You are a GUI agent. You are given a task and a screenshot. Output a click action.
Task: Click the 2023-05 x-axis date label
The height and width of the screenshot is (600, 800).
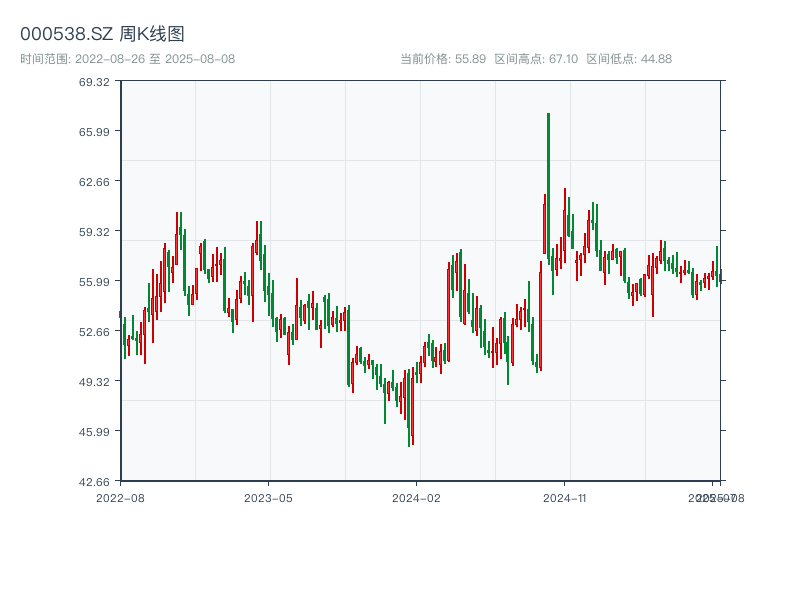coord(268,497)
